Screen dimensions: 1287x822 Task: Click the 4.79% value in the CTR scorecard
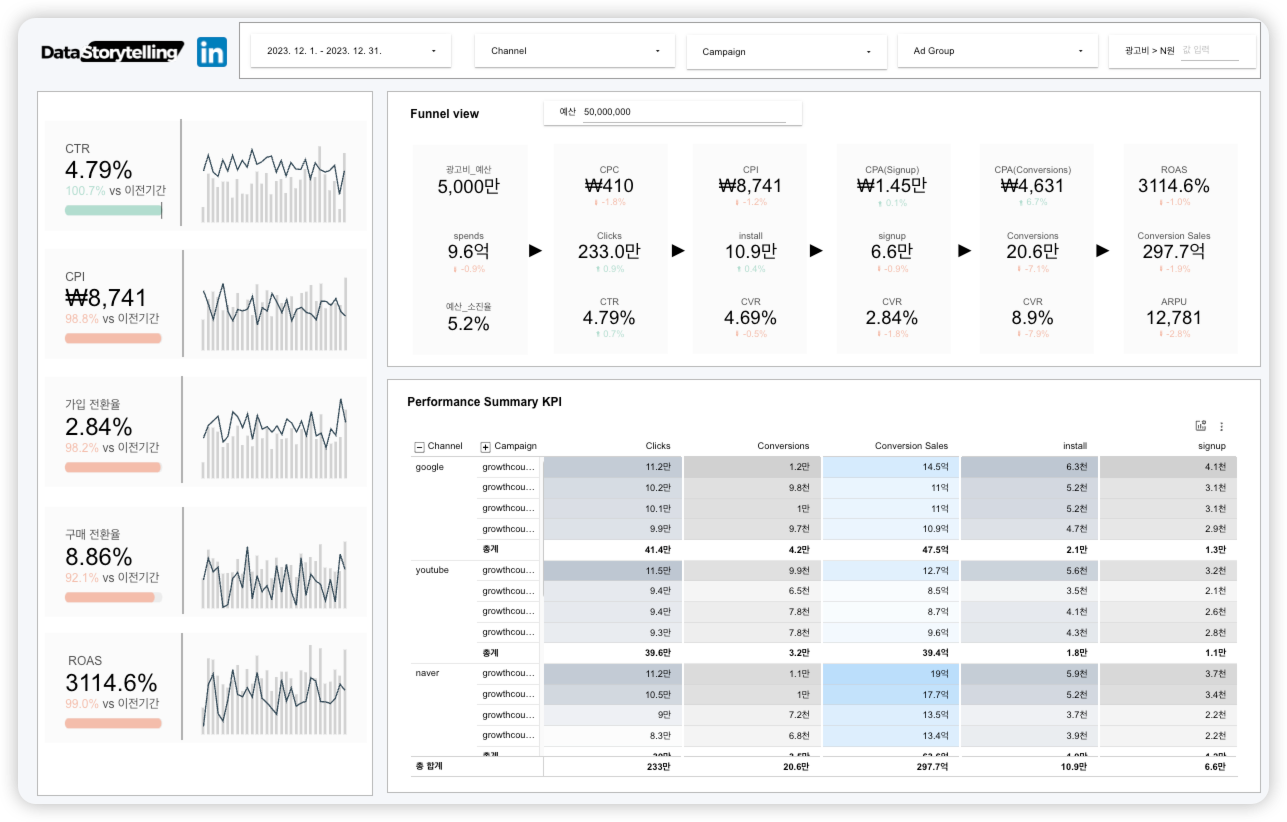click(x=98, y=170)
